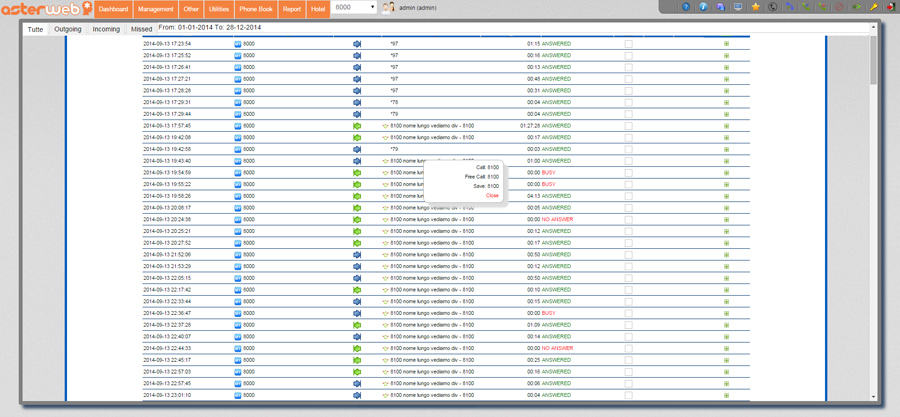This screenshot has height=417, width=900.
Task: Click star icon beside 8100 in 22:44:33 row
Action: pos(386,348)
